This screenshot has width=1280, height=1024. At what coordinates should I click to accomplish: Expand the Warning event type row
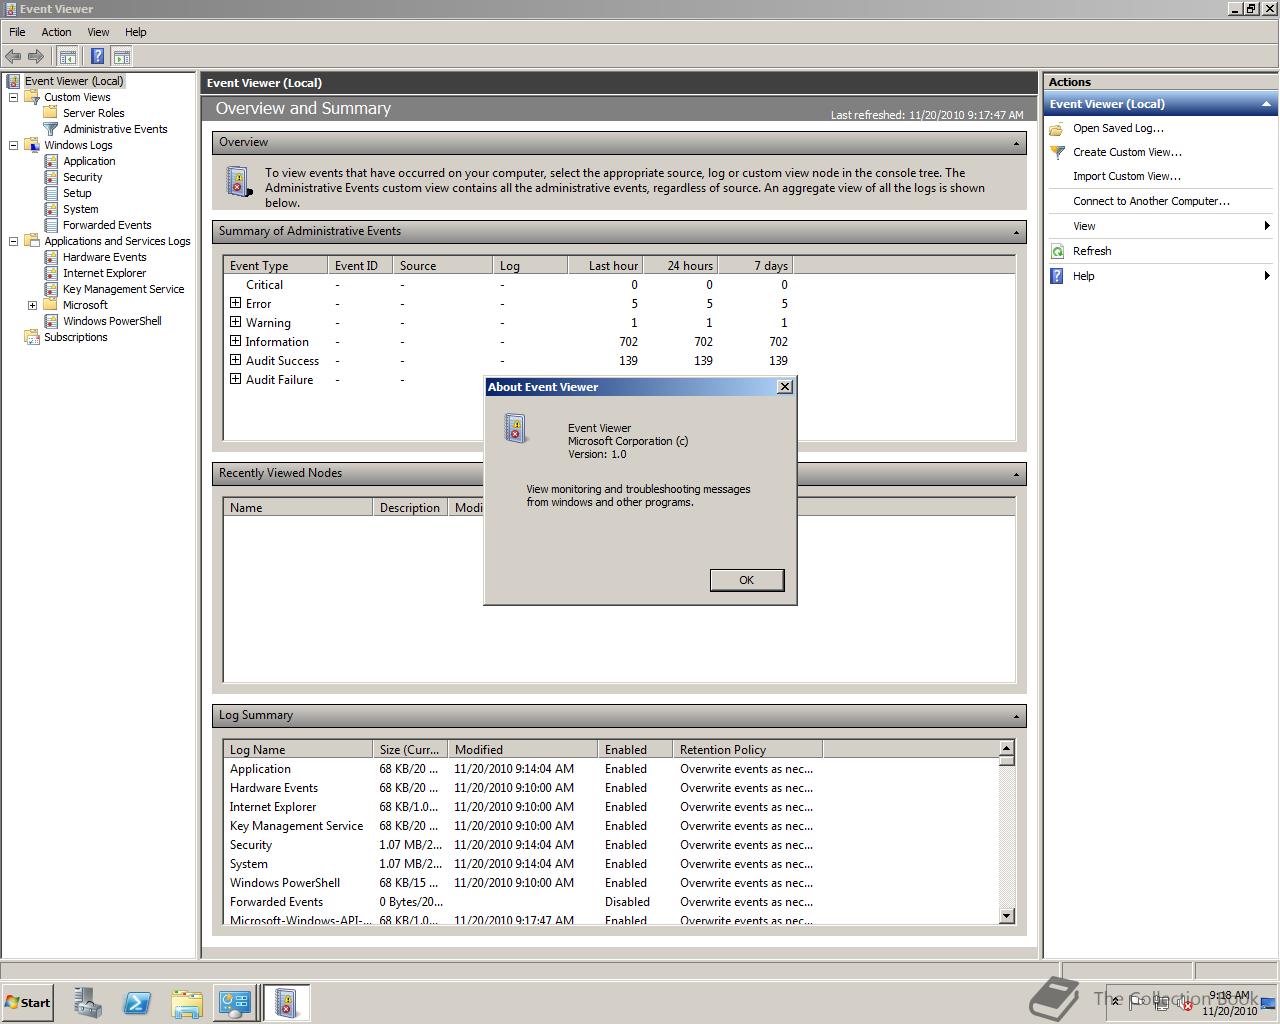pos(235,322)
